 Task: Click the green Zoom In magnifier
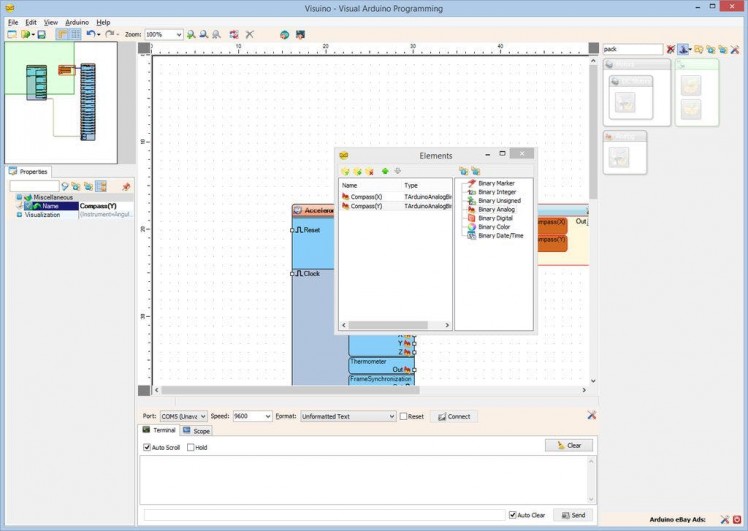click(x=191, y=34)
